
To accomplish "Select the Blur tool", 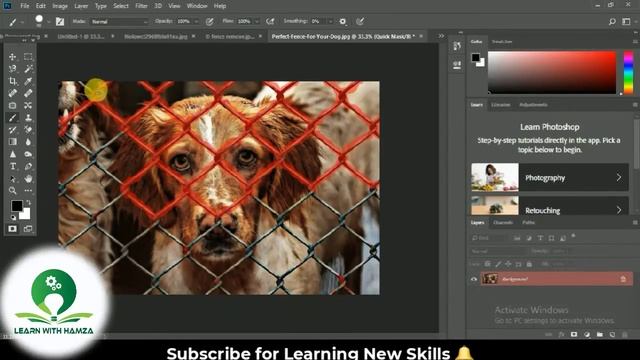I will pos(28,142).
